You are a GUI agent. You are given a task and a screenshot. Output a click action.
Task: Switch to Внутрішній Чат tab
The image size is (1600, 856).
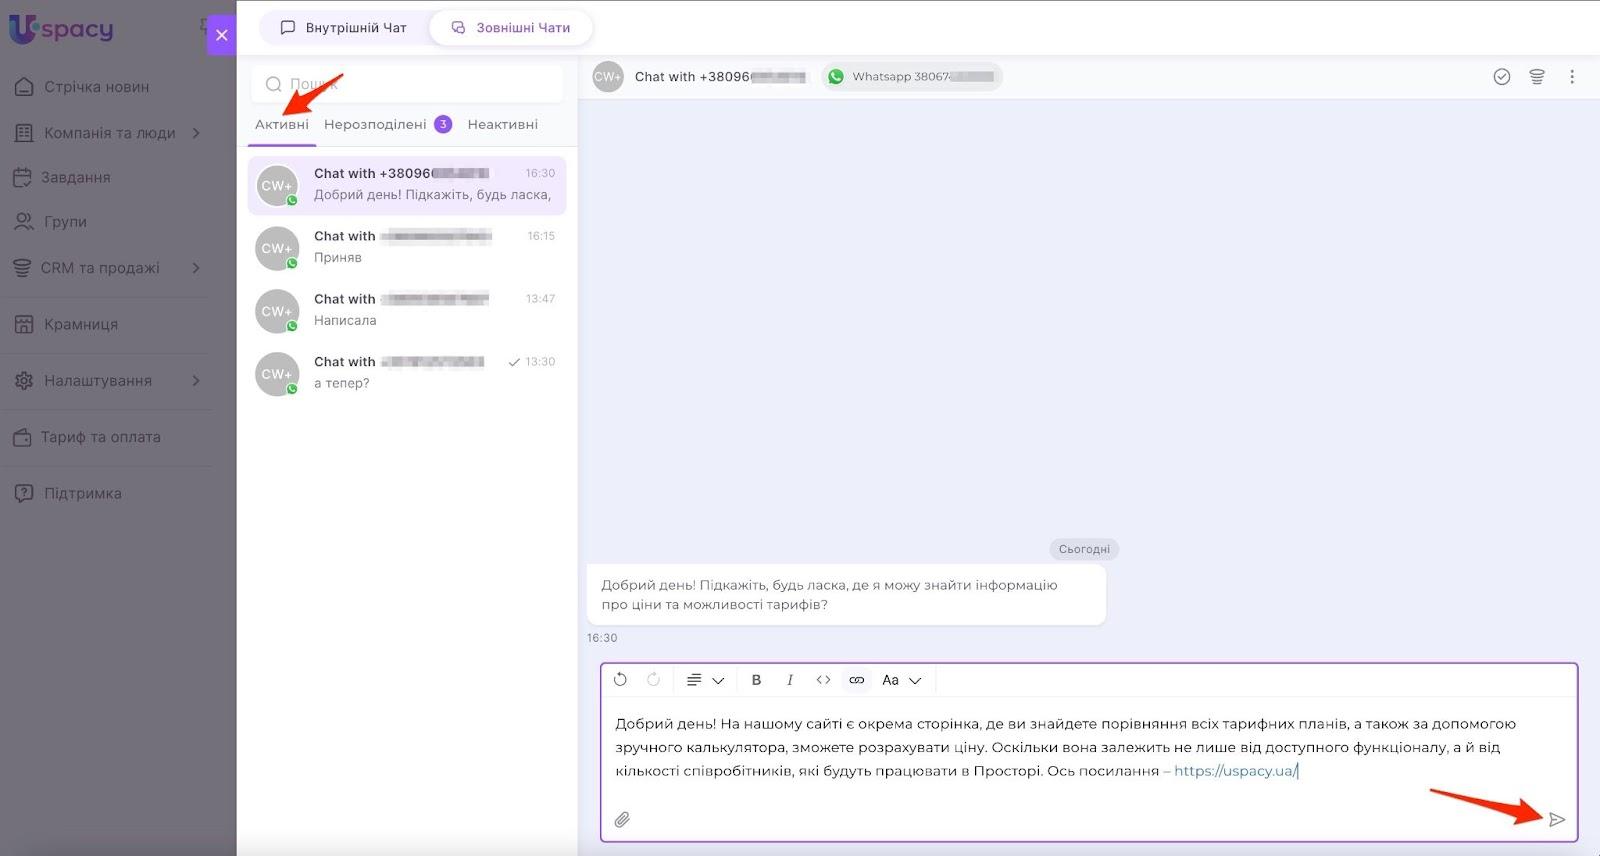(344, 28)
